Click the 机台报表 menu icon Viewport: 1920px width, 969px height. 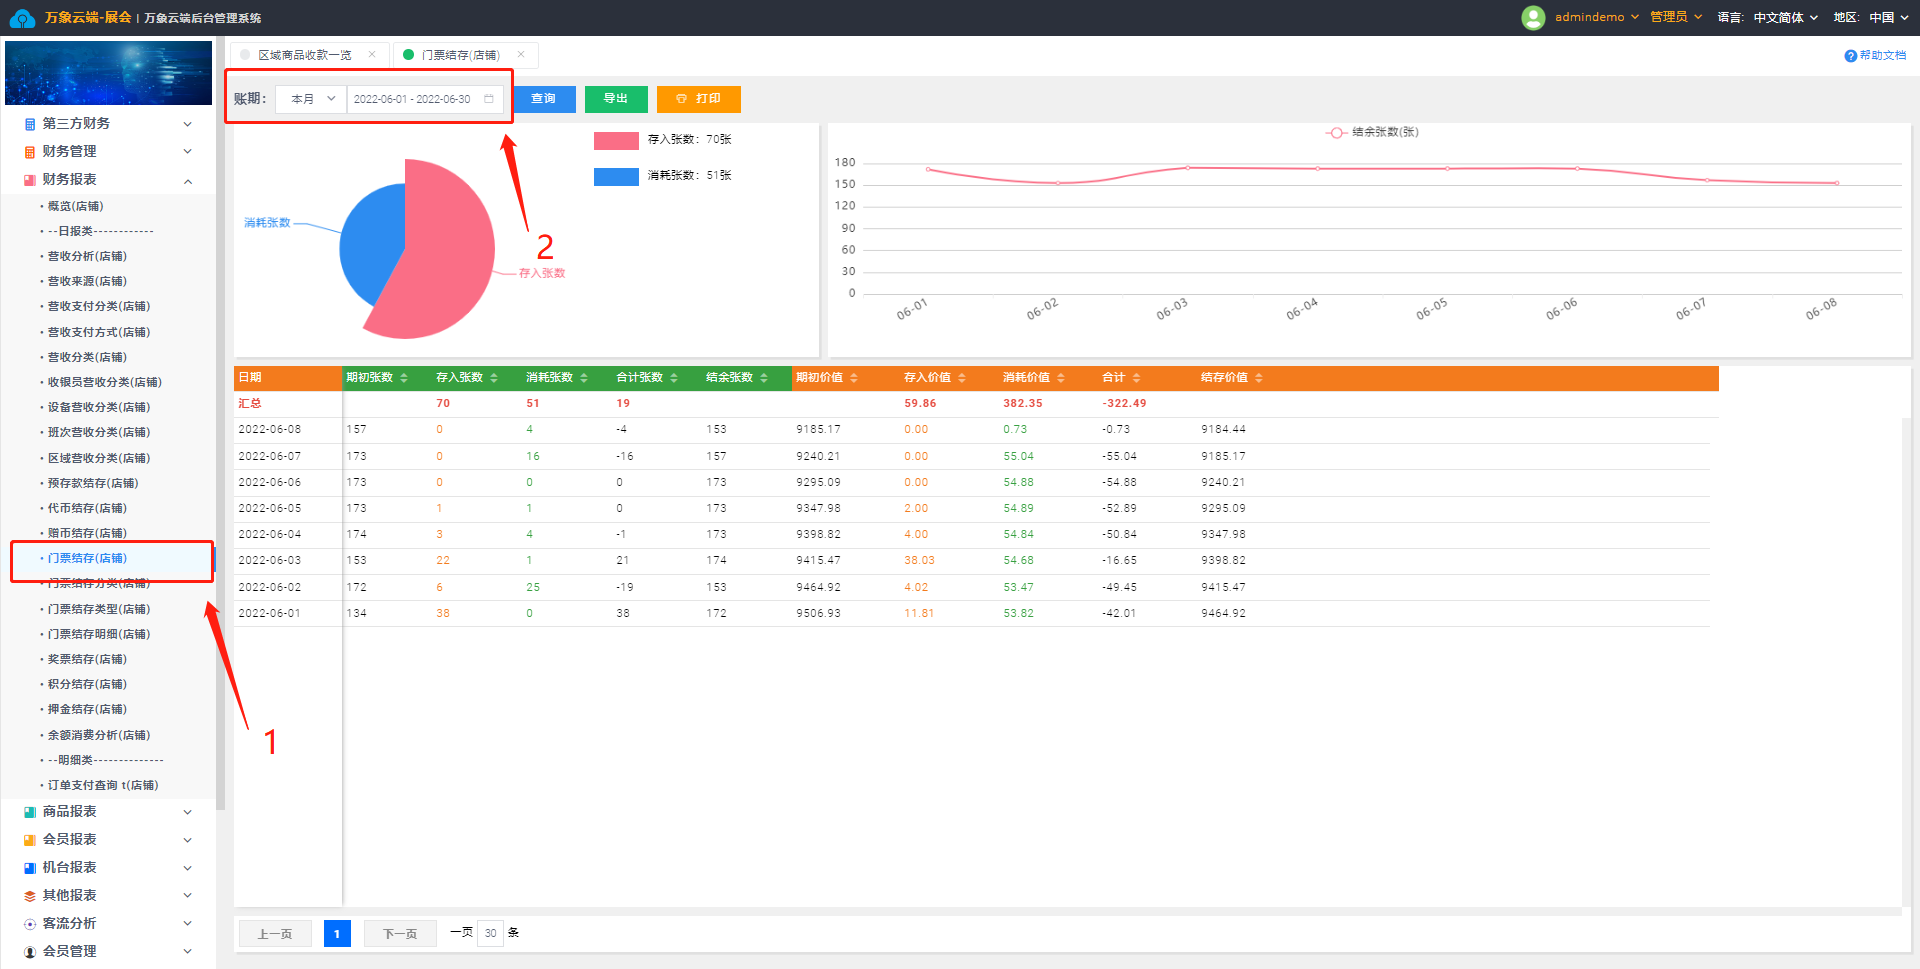click(x=30, y=868)
